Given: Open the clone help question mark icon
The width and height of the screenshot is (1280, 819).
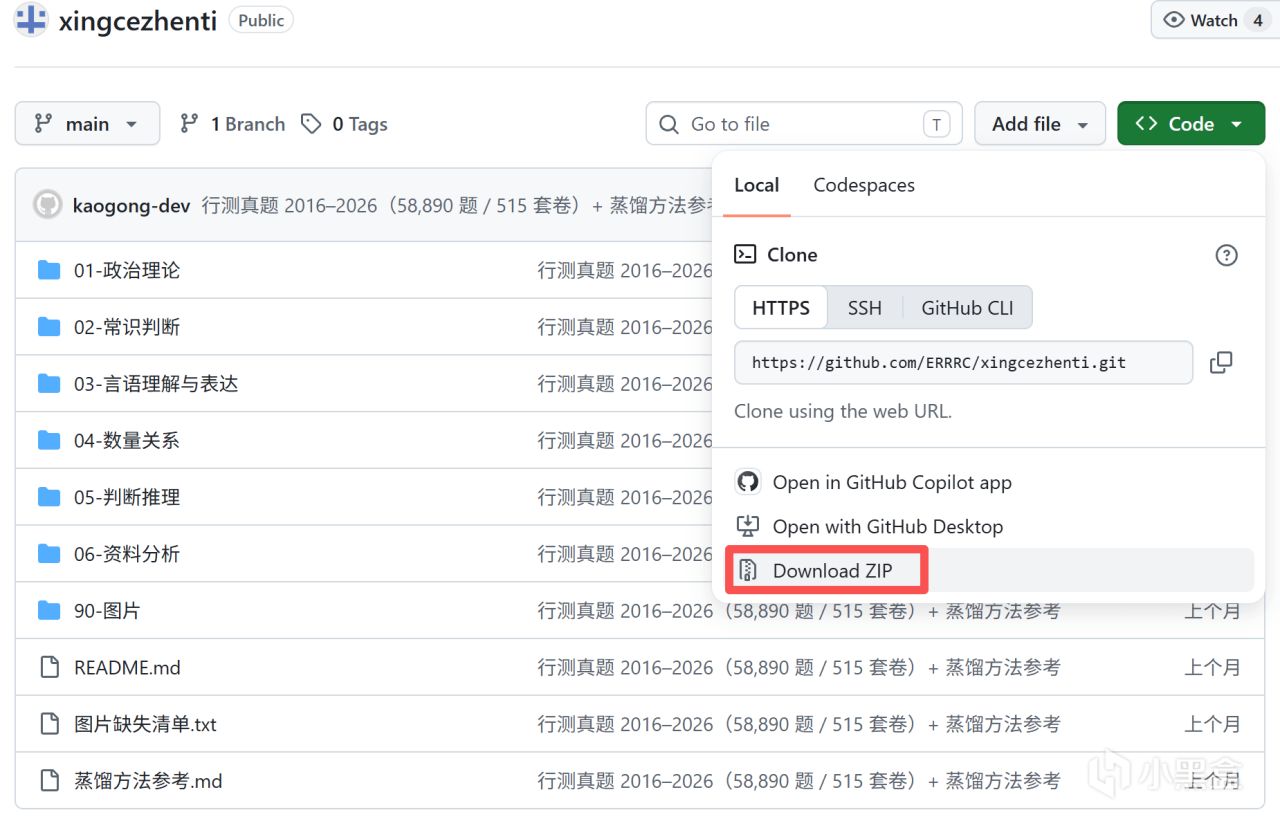Looking at the screenshot, I should (1226, 255).
